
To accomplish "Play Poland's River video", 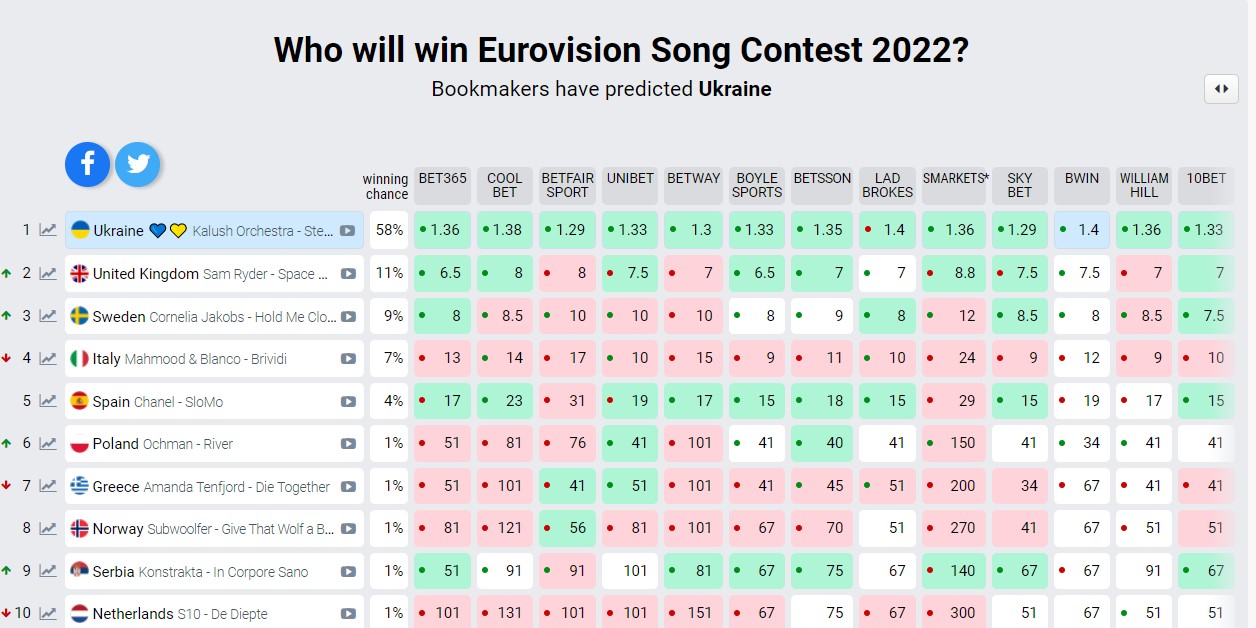I will 347,444.
